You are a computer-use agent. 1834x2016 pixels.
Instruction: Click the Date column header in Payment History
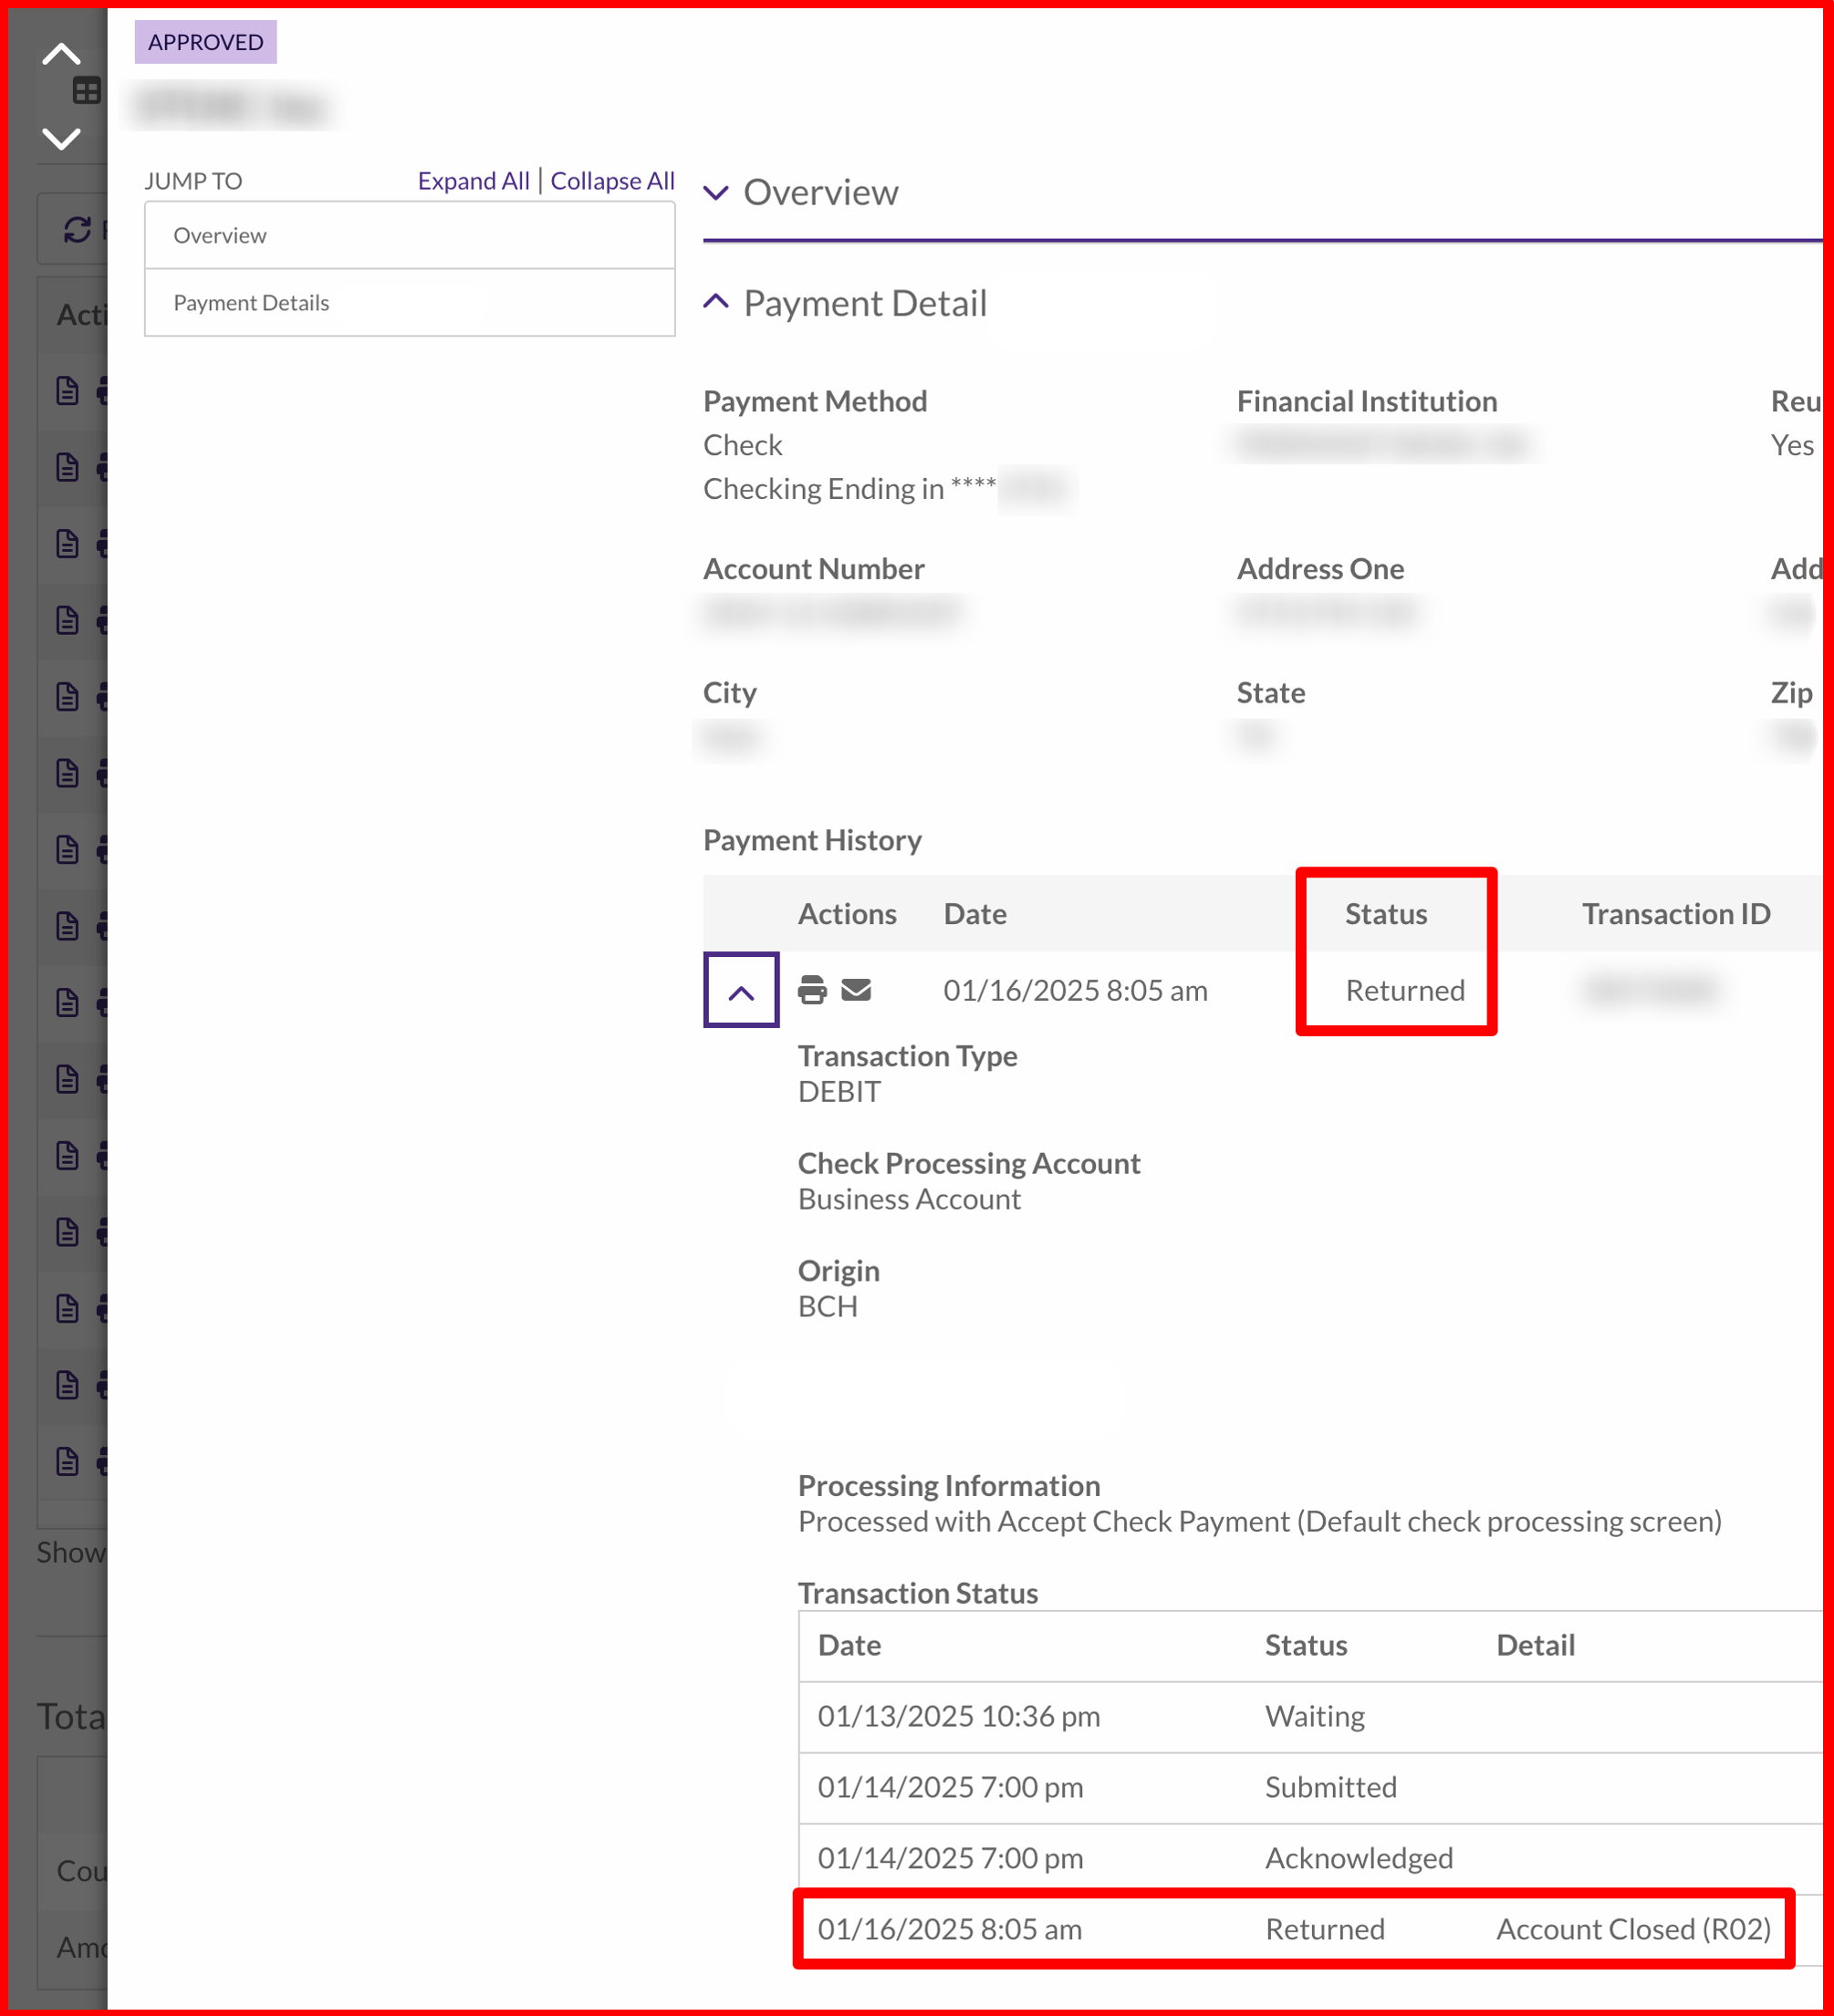[x=975, y=914]
